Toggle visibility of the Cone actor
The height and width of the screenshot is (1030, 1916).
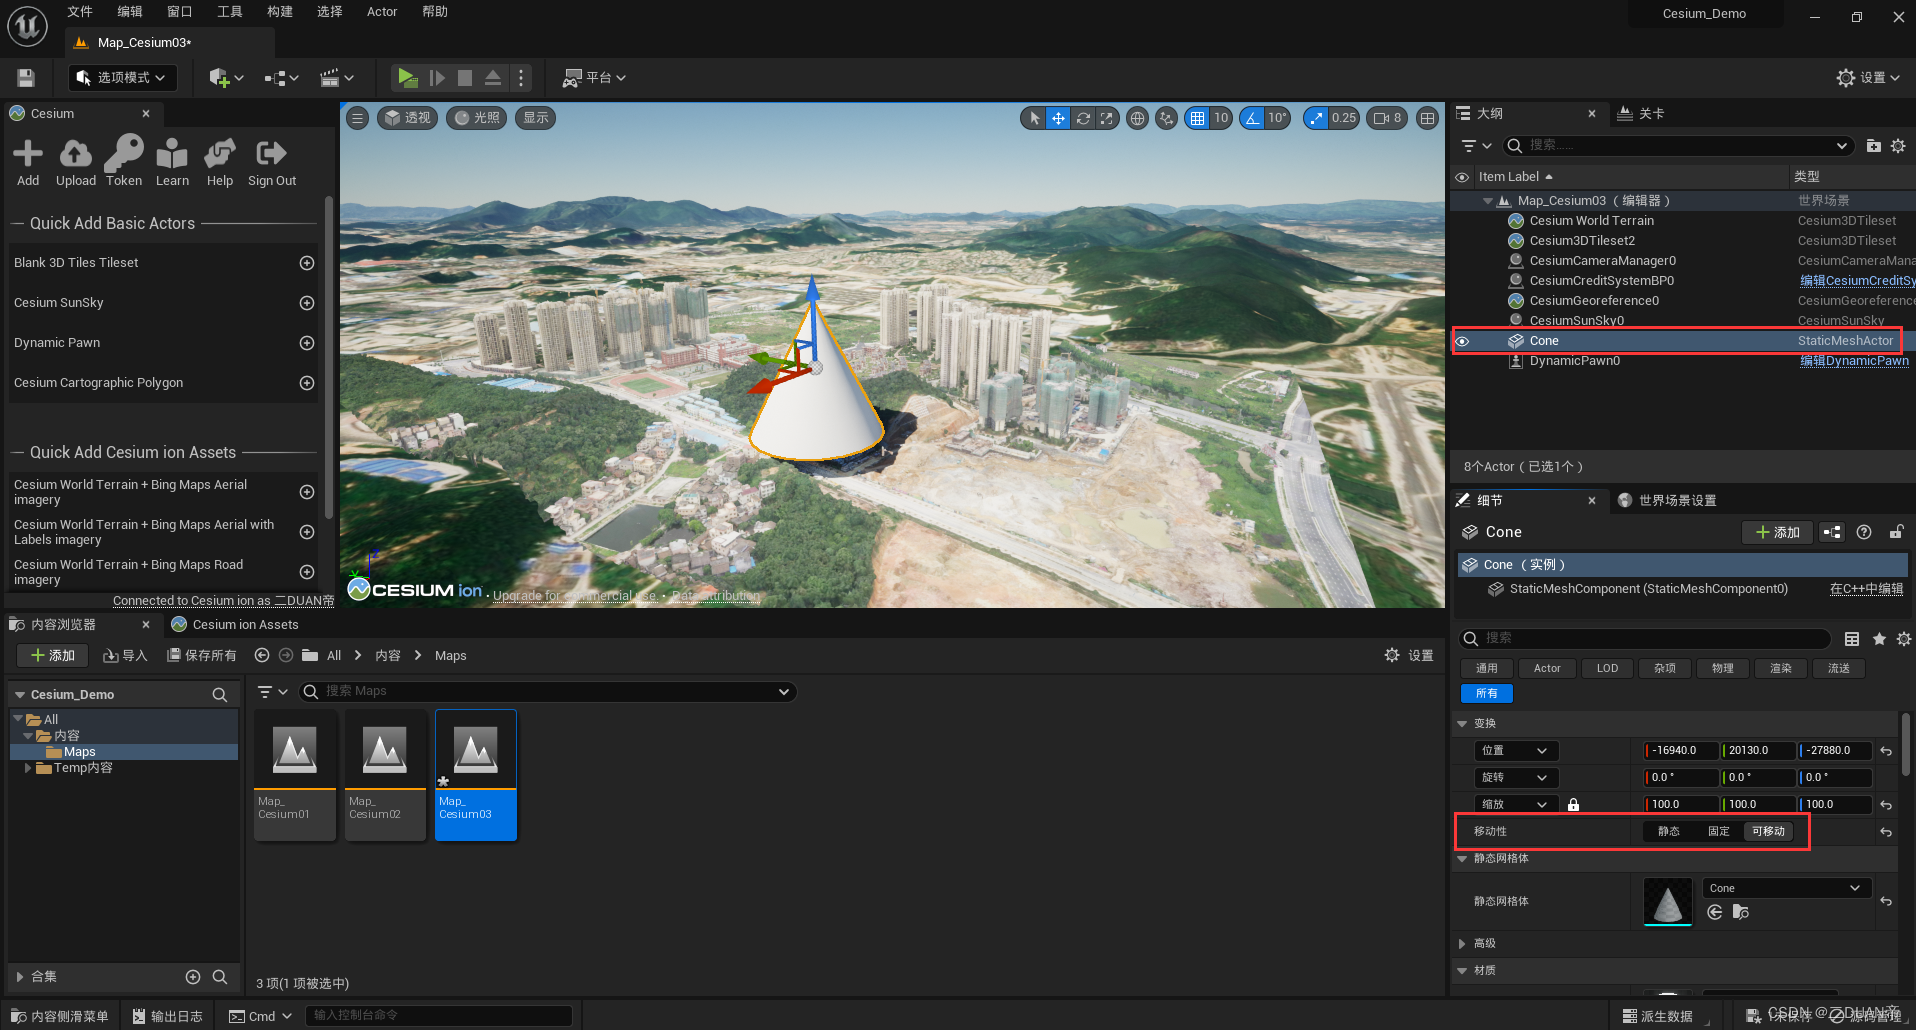[1463, 340]
